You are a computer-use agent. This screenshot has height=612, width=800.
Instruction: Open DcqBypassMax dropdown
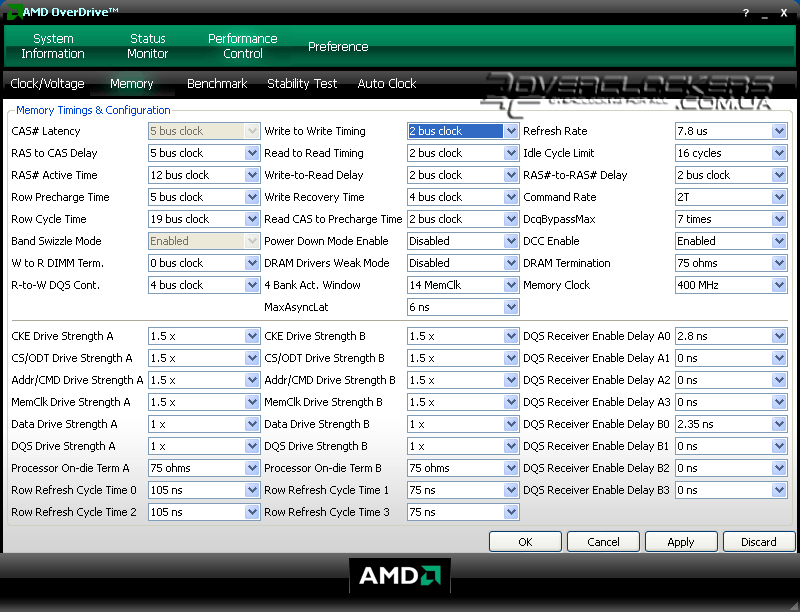click(779, 219)
